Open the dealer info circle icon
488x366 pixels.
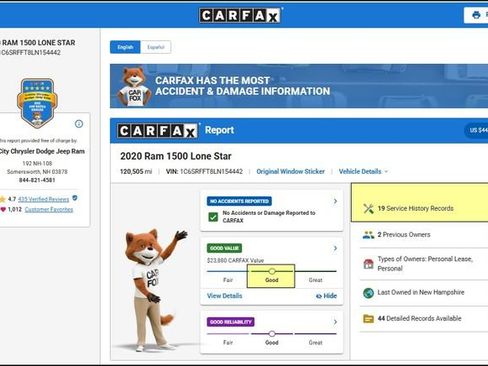[79, 124]
